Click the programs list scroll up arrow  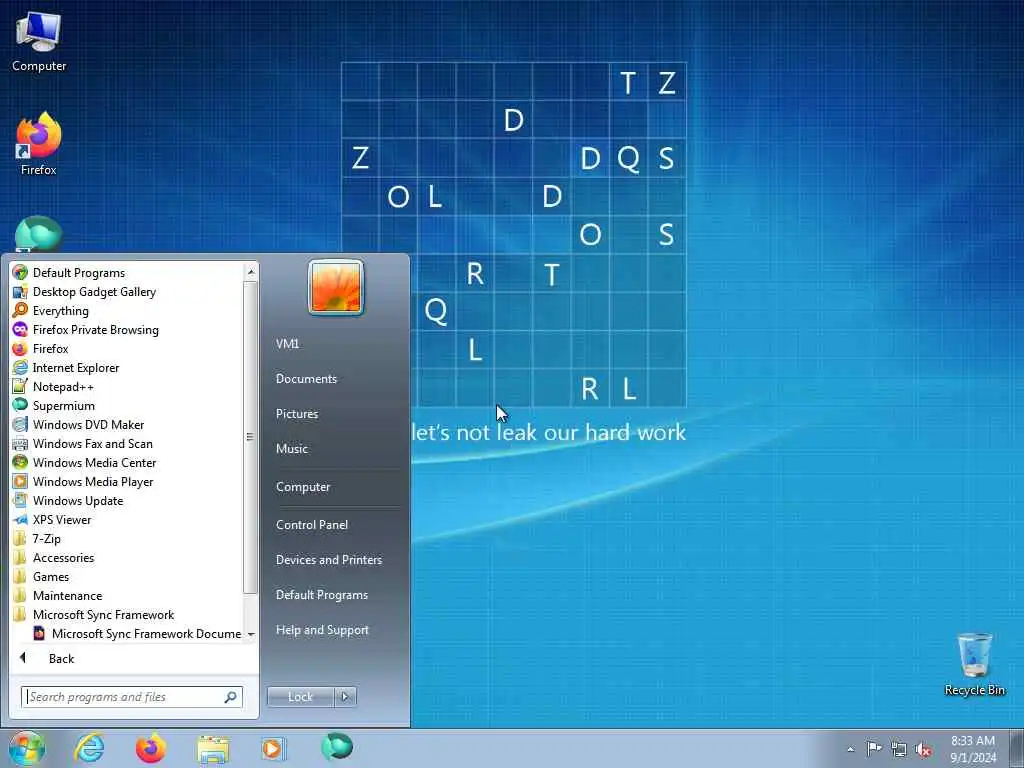coord(251,271)
